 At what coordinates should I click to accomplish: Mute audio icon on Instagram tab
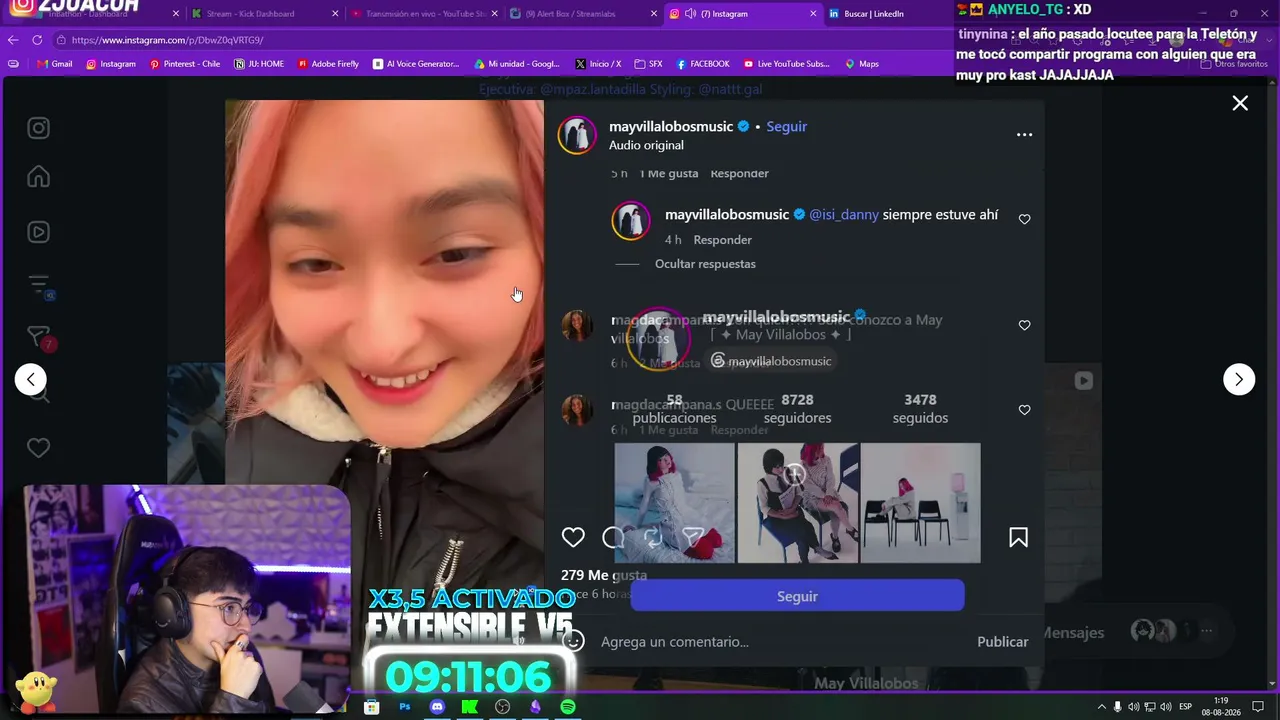pos(690,14)
